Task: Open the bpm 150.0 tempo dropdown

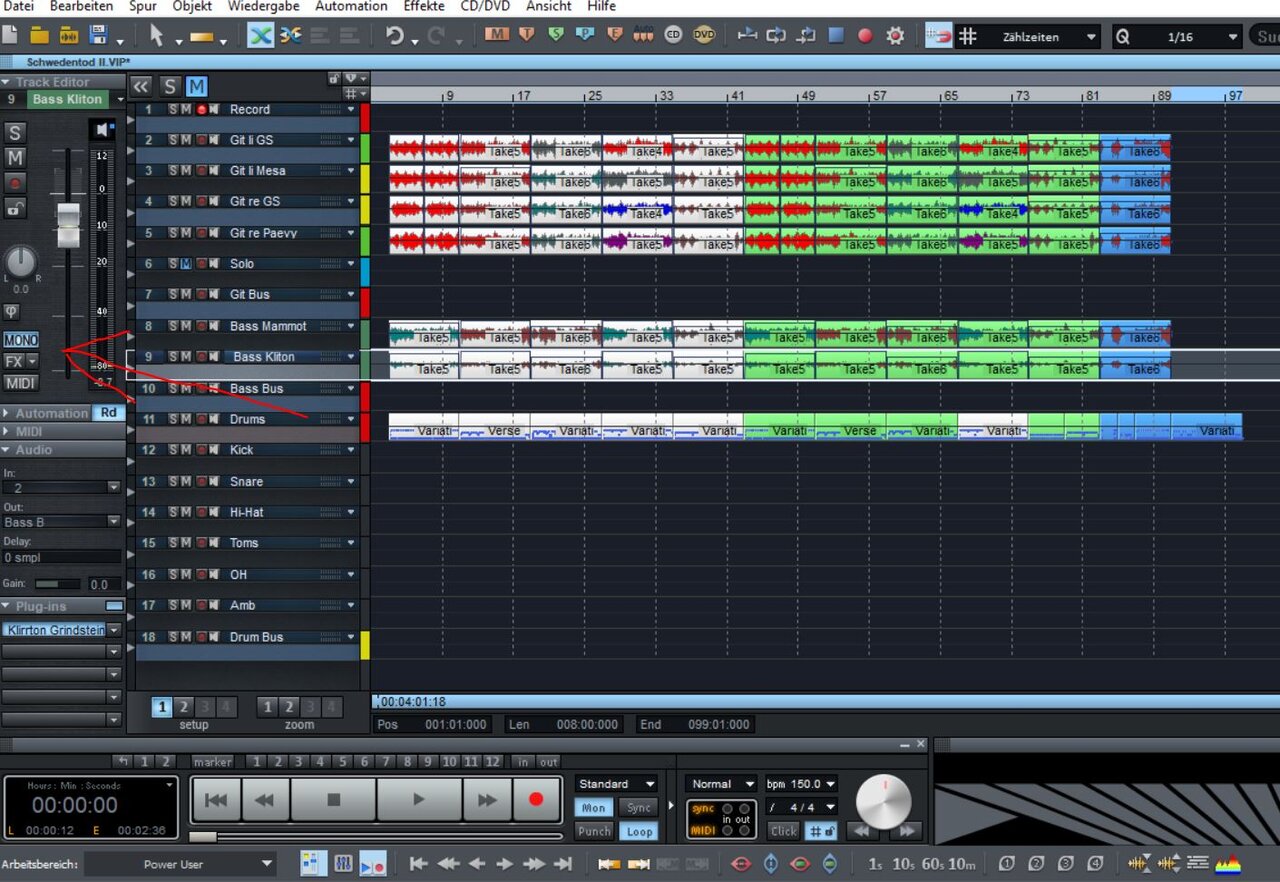Action: [x=801, y=784]
